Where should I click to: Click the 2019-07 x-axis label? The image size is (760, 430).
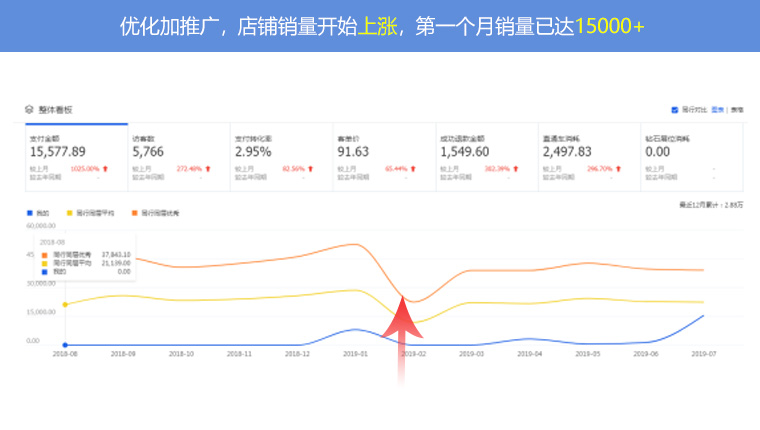pyautogui.click(x=704, y=354)
